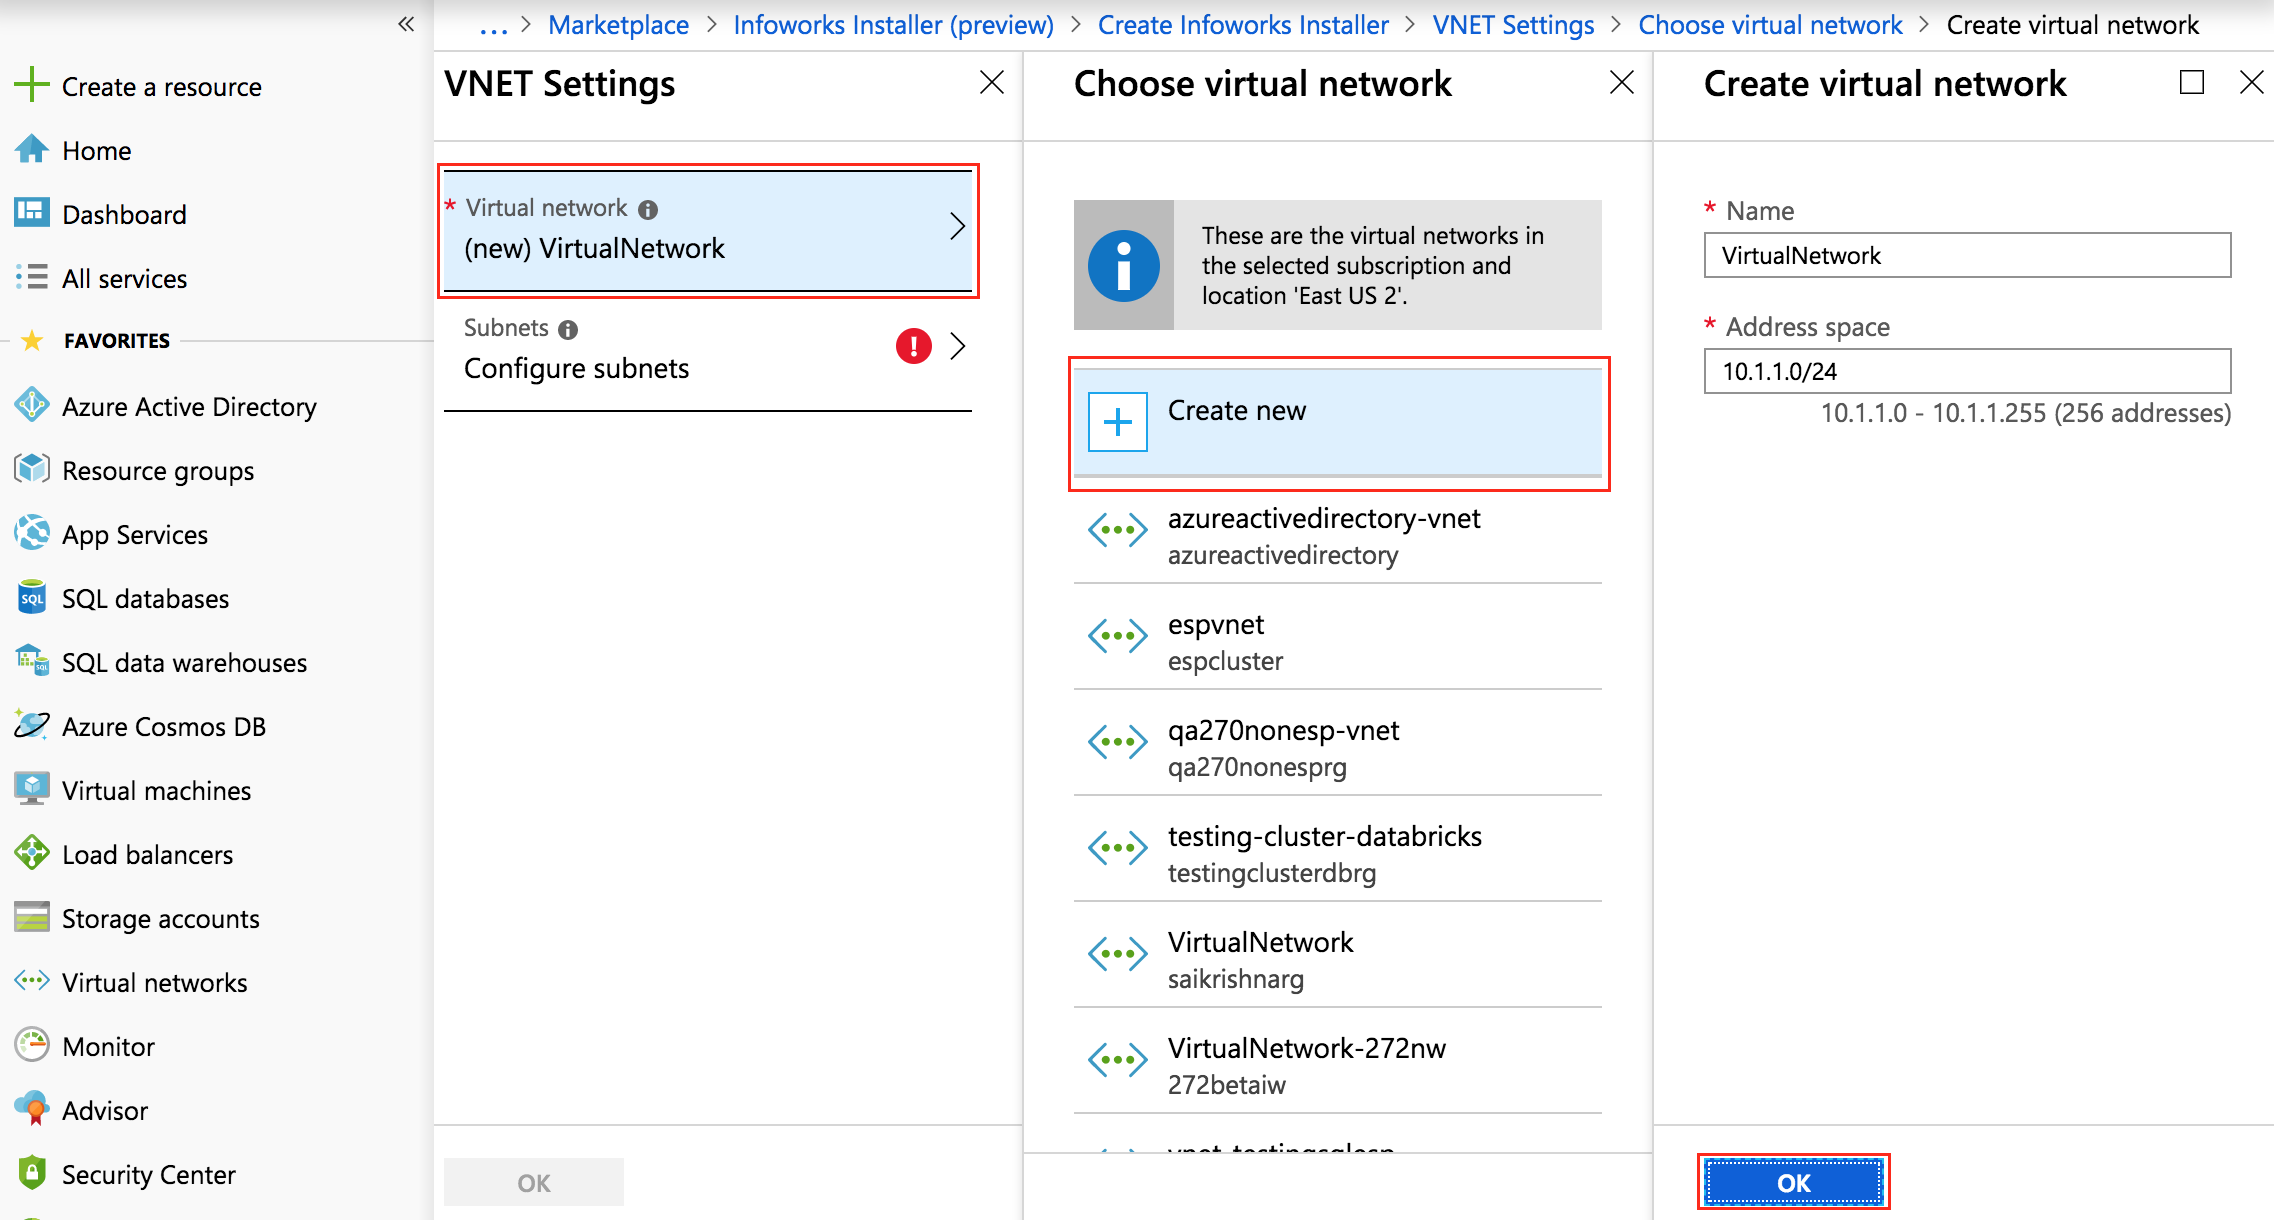Click the Load balancers diamond icon
The width and height of the screenshot is (2274, 1220).
pyautogui.click(x=32, y=853)
